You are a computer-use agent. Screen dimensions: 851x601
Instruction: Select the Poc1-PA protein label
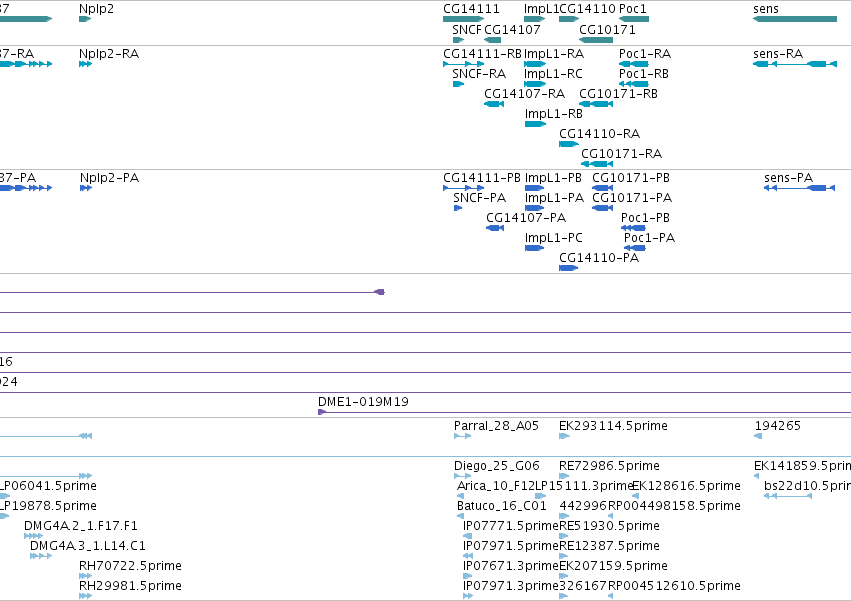[x=650, y=237]
